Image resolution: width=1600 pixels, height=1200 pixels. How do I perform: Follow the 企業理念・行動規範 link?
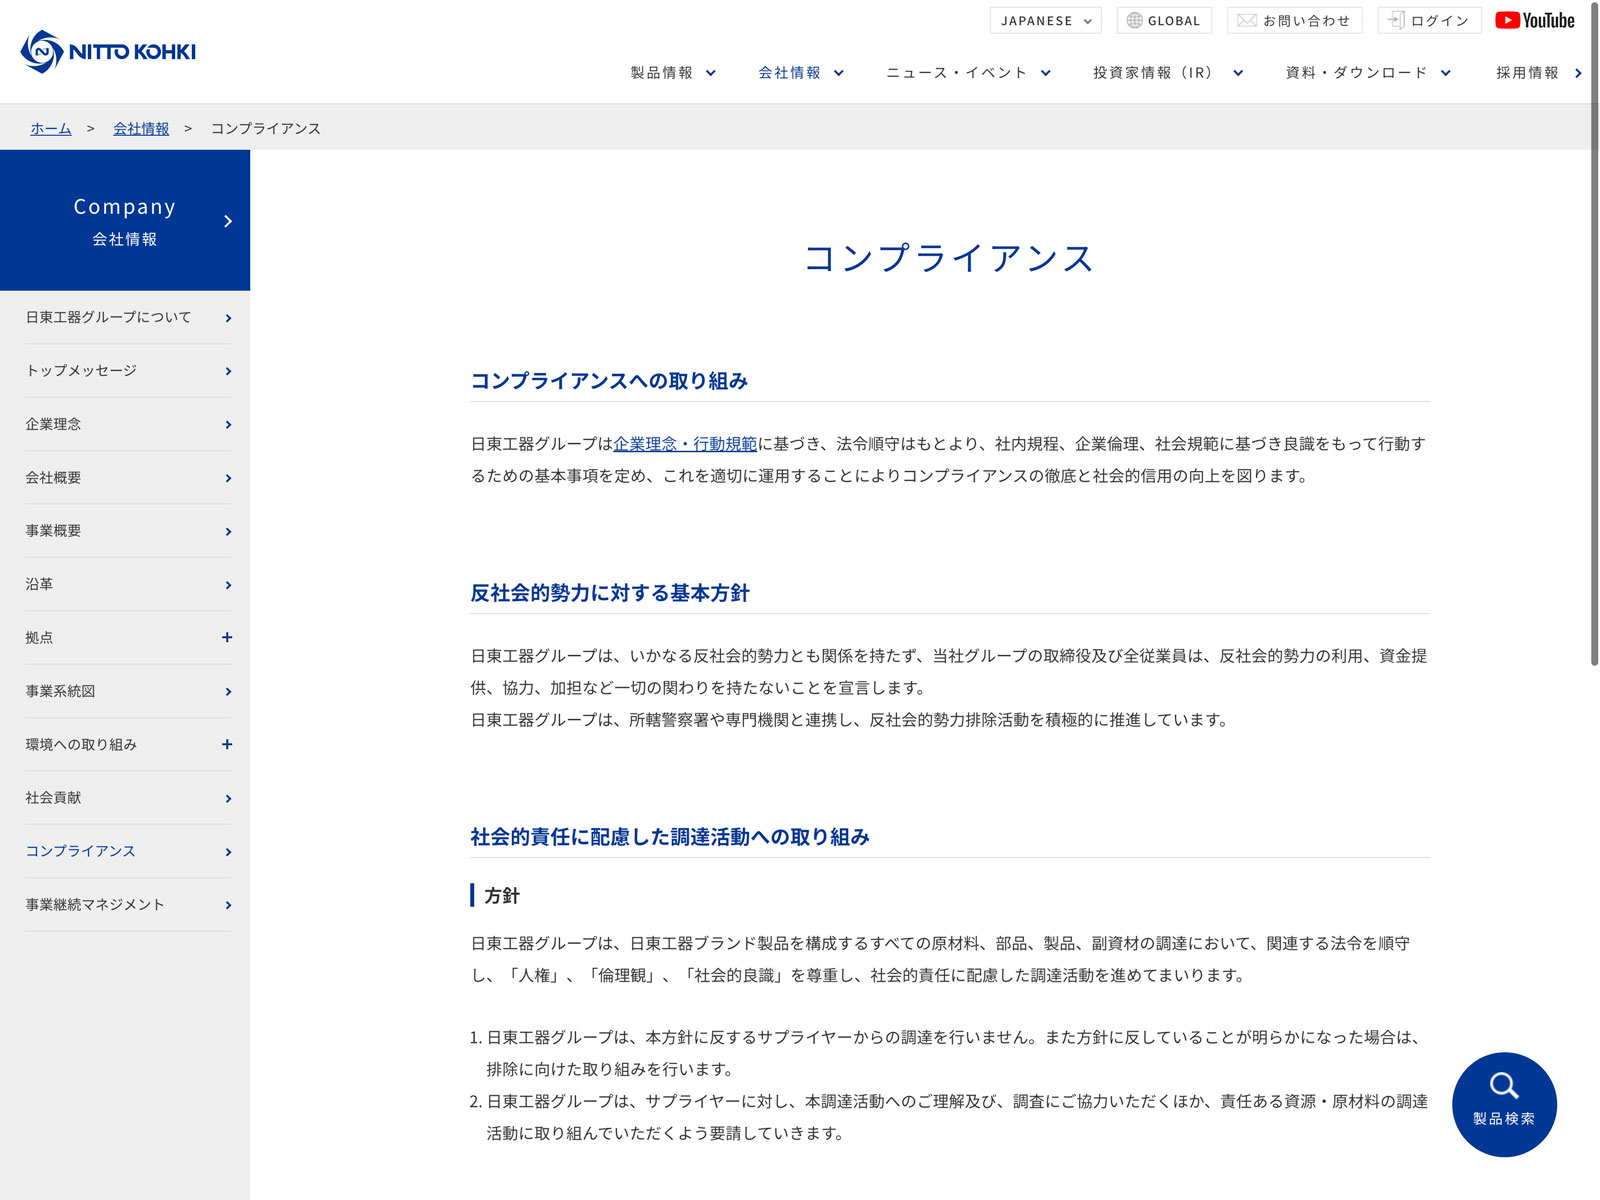pyautogui.click(x=685, y=444)
